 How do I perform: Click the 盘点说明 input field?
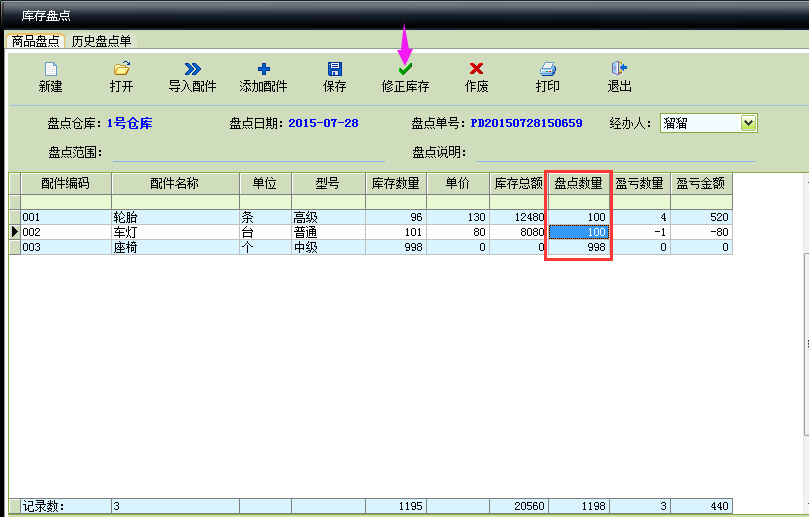[616, 153]
